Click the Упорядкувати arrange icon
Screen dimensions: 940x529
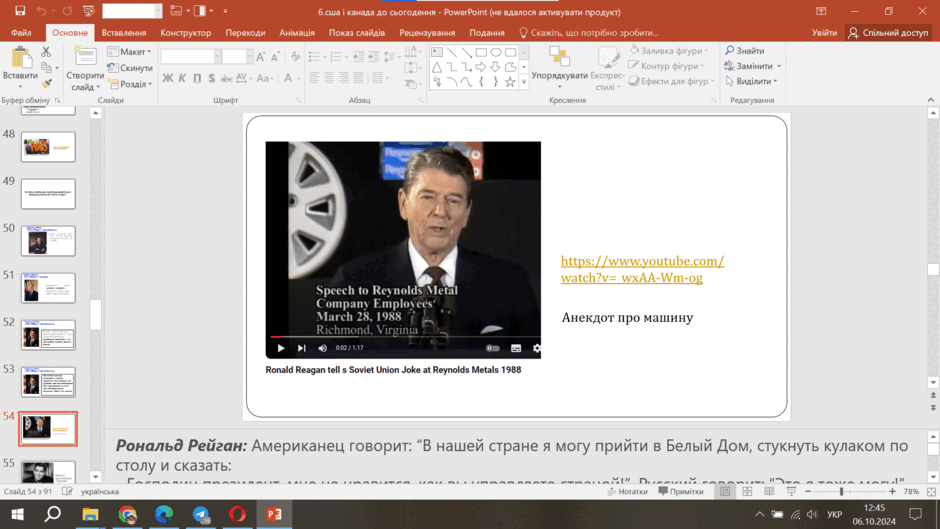pyautogui.click(x=559, y=58)
